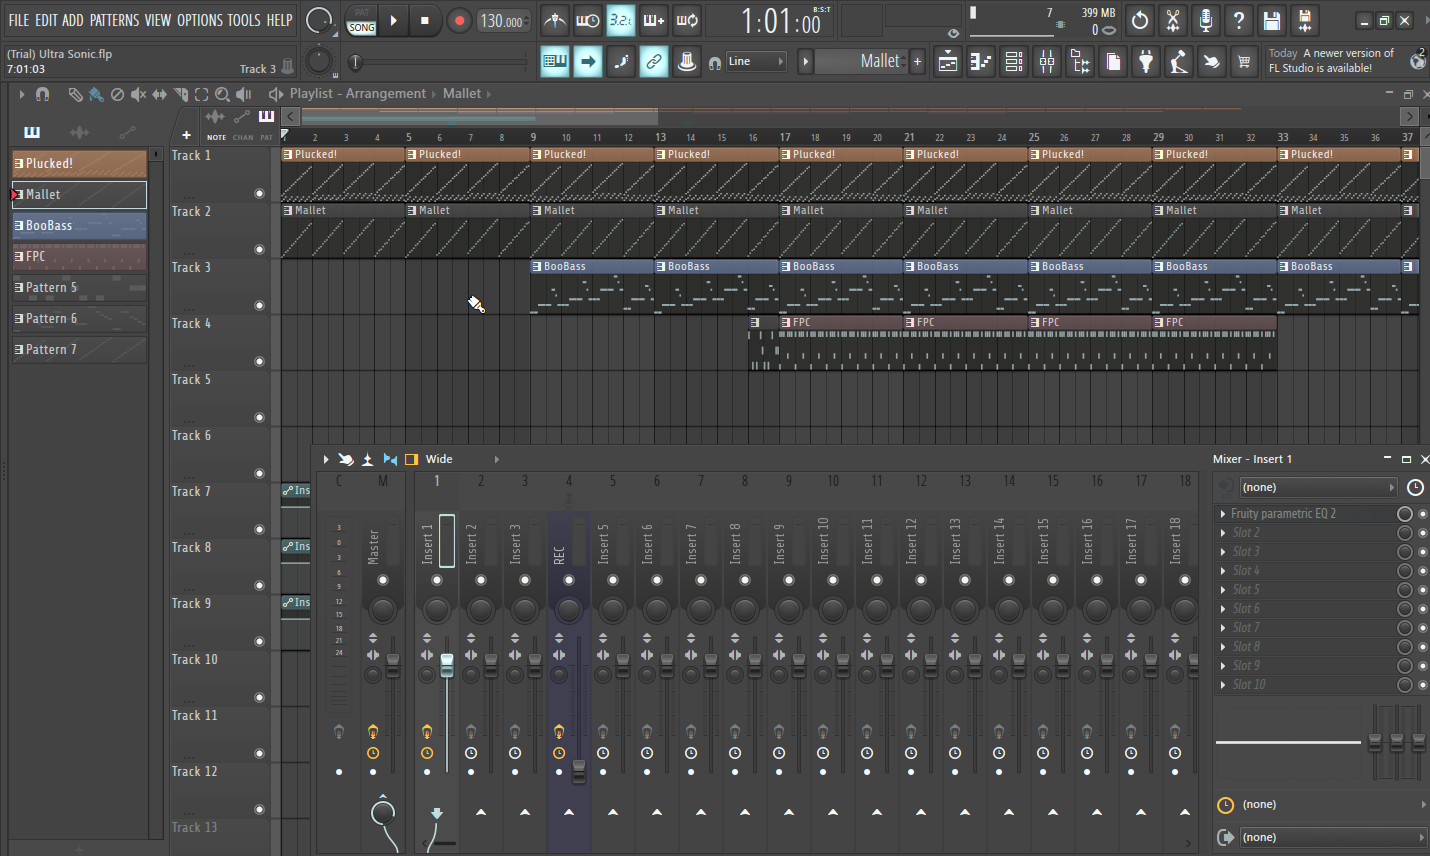The width and height of the screenshot is (1430, 856).
Task: Click the Save project floppy disk icon
Action: pos(1272,20)
